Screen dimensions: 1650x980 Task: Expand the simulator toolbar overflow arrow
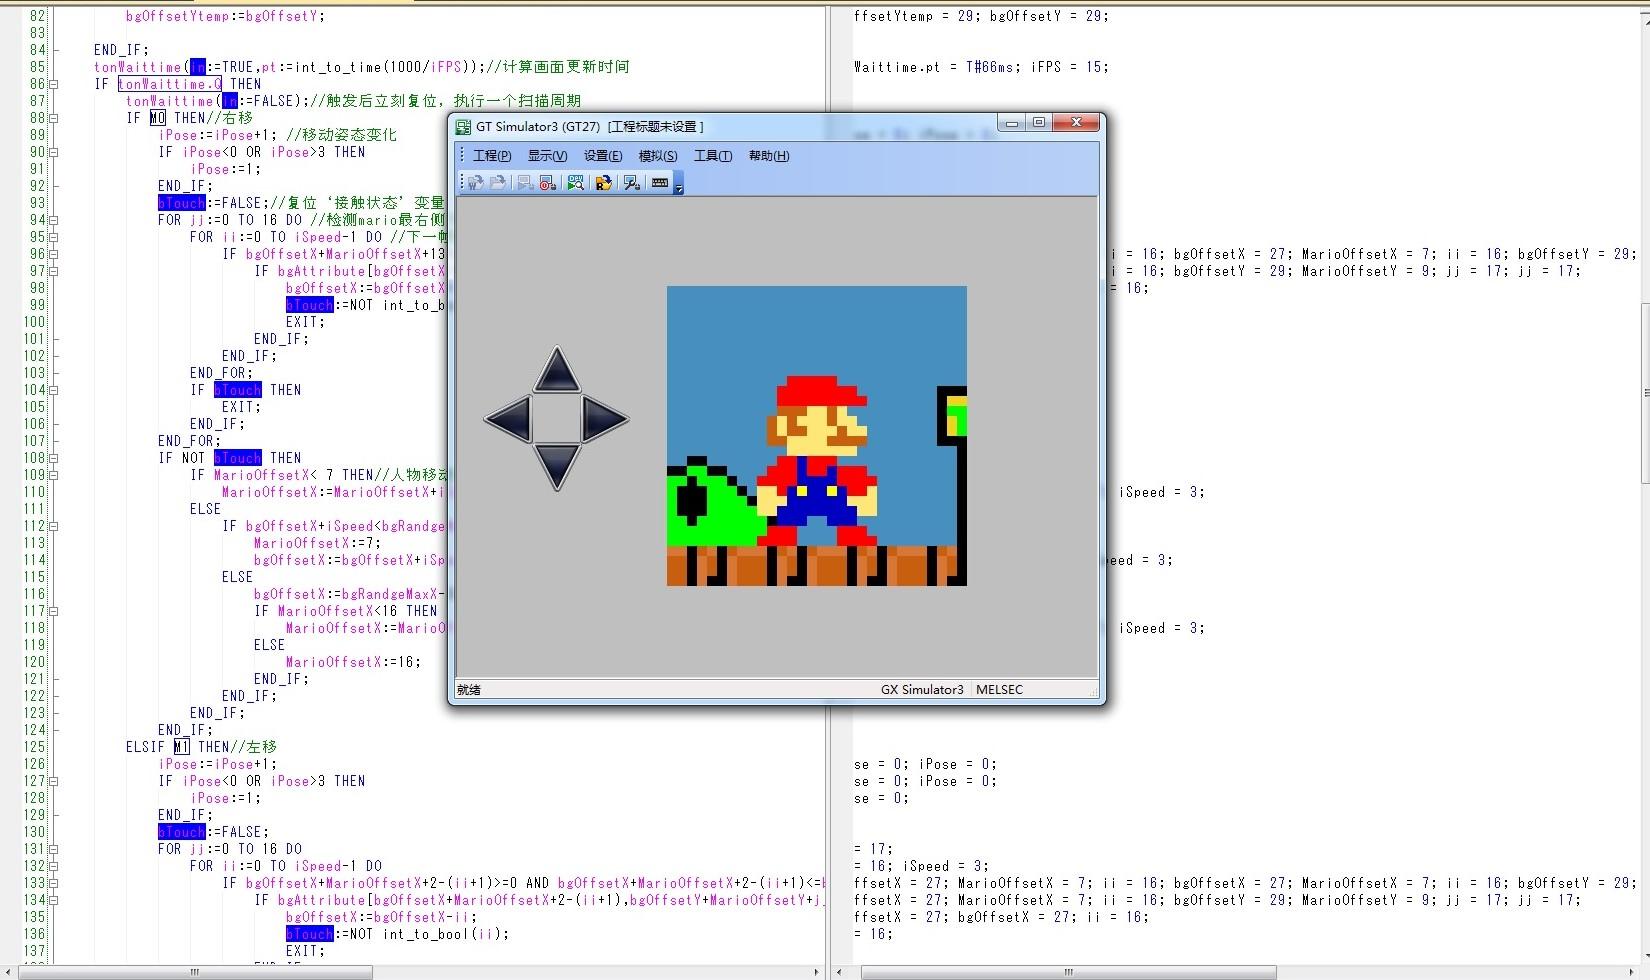click(x=678, y=184)
